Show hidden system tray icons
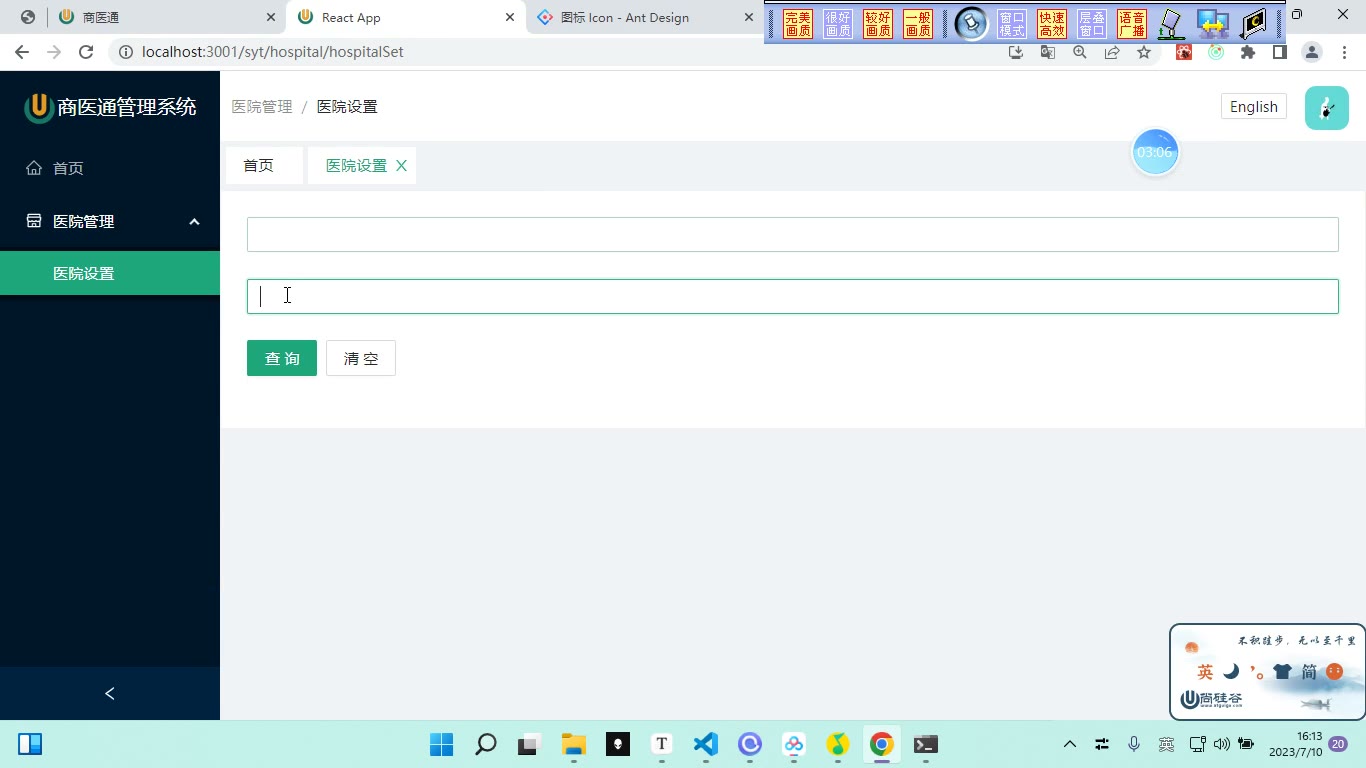The width and height of the screenshot is (1366, 768). 1070,744
